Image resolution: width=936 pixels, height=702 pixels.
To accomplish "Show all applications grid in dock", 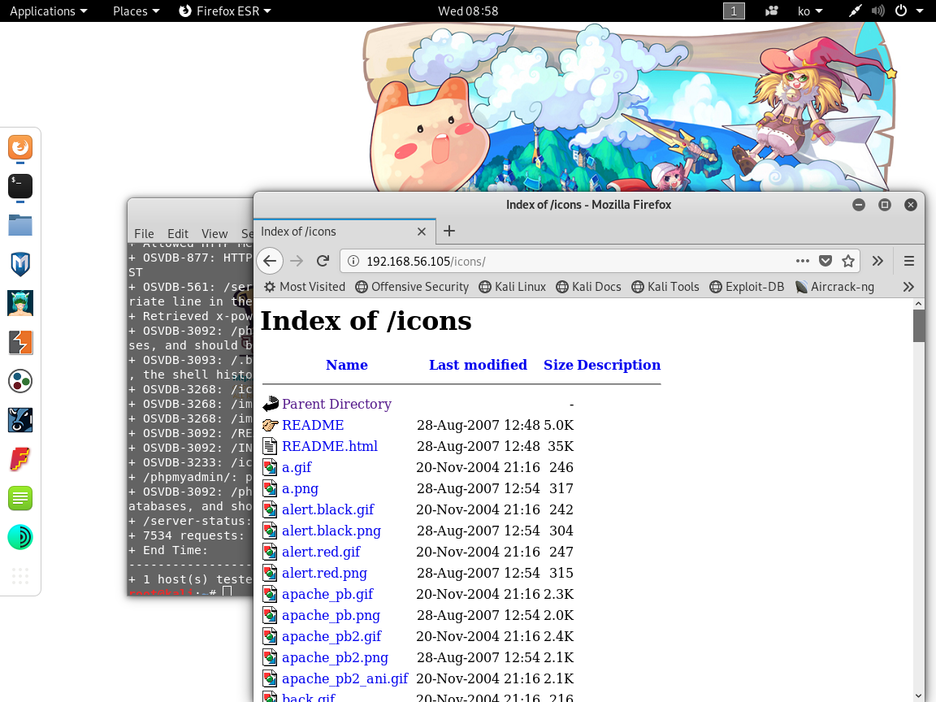I will (20, 576).
